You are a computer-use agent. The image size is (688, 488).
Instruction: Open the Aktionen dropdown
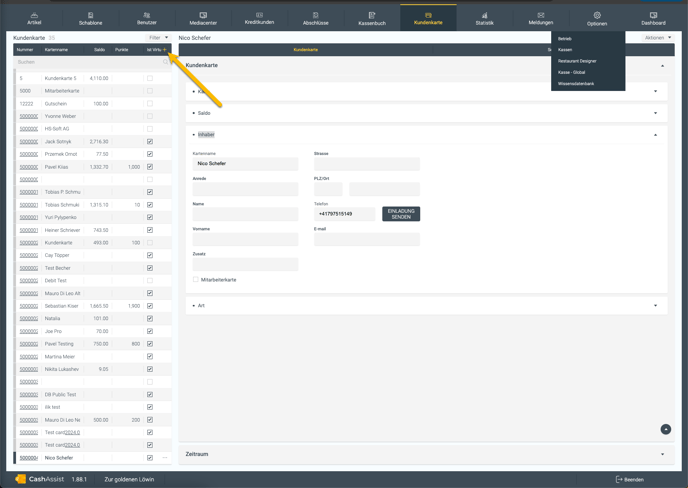coord(658,38)
